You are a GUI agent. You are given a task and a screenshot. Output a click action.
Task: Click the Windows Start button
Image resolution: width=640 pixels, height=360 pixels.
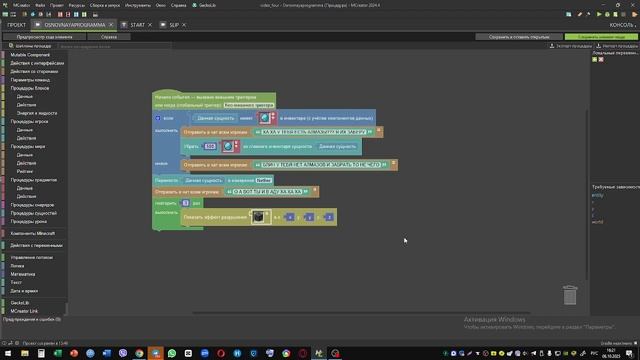(x=8, y=353)
